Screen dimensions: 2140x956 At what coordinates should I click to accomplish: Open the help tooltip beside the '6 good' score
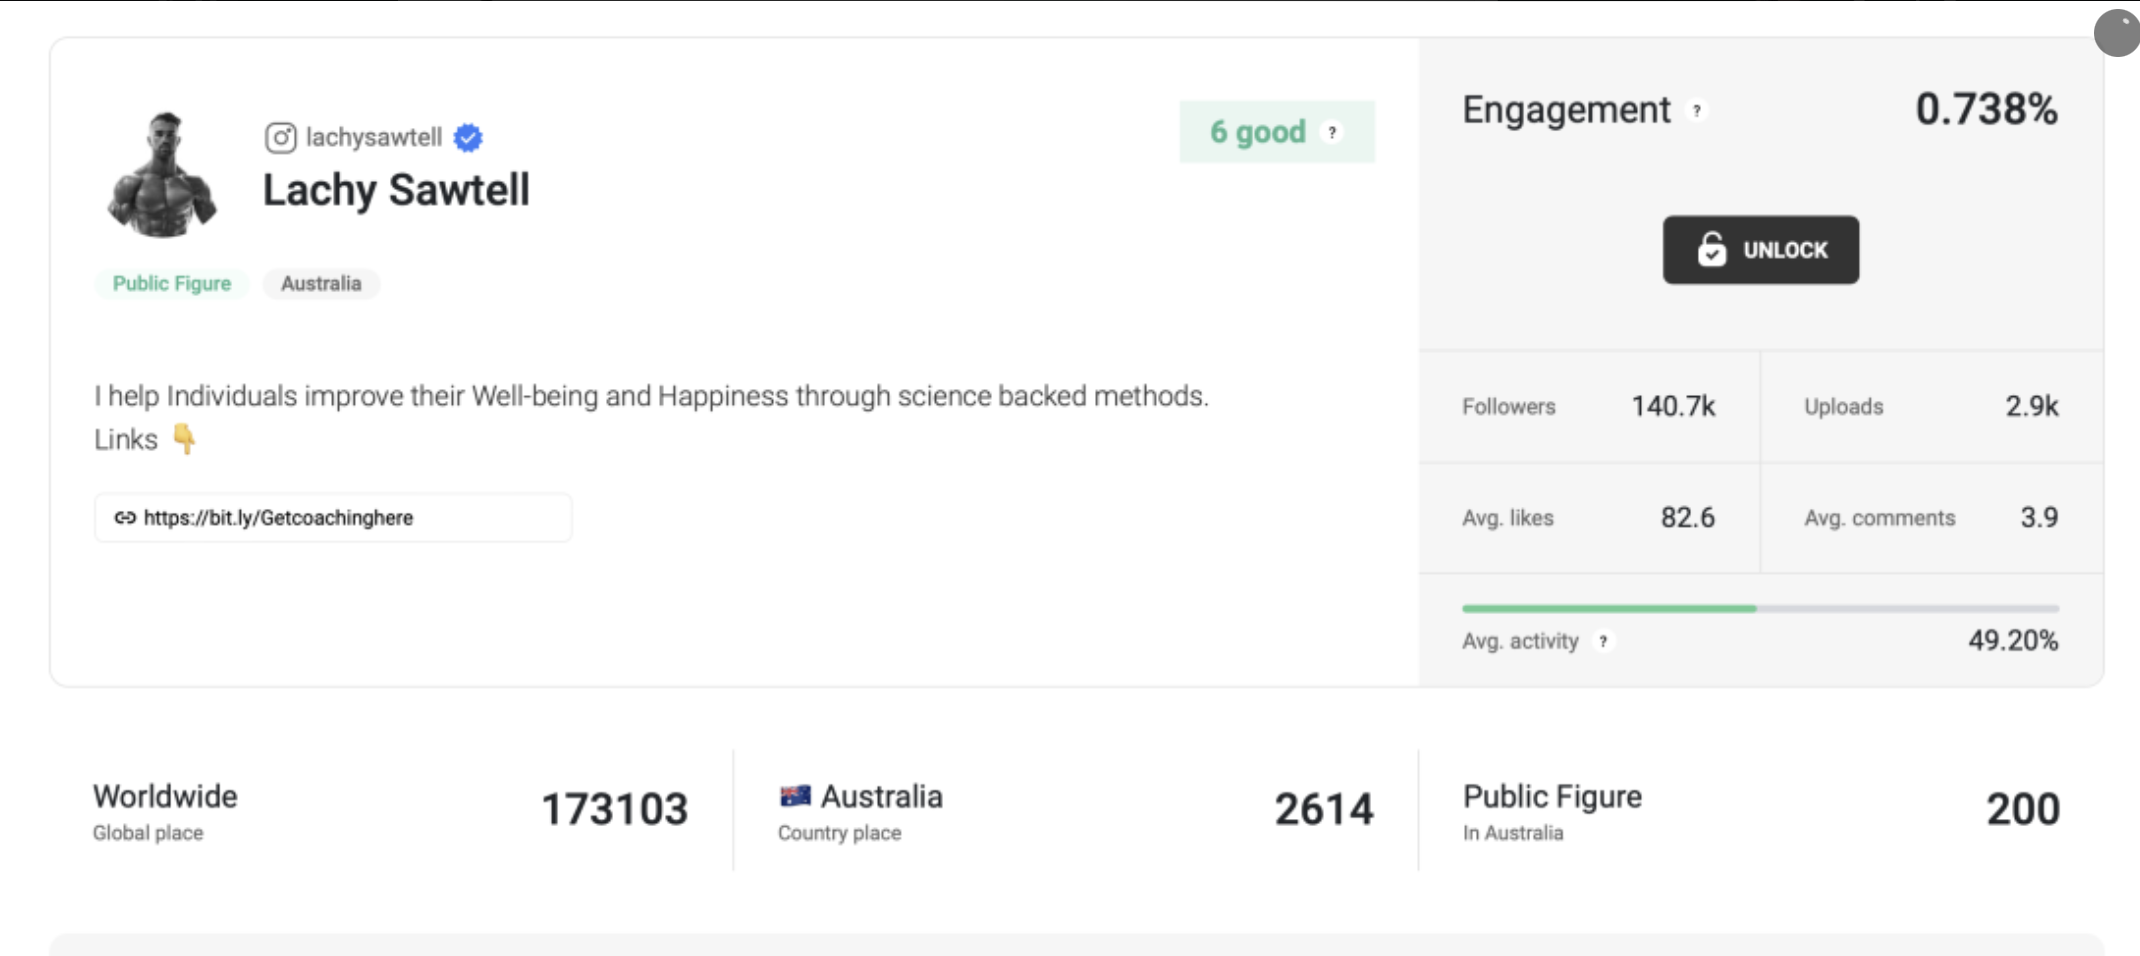(1330, 131)
